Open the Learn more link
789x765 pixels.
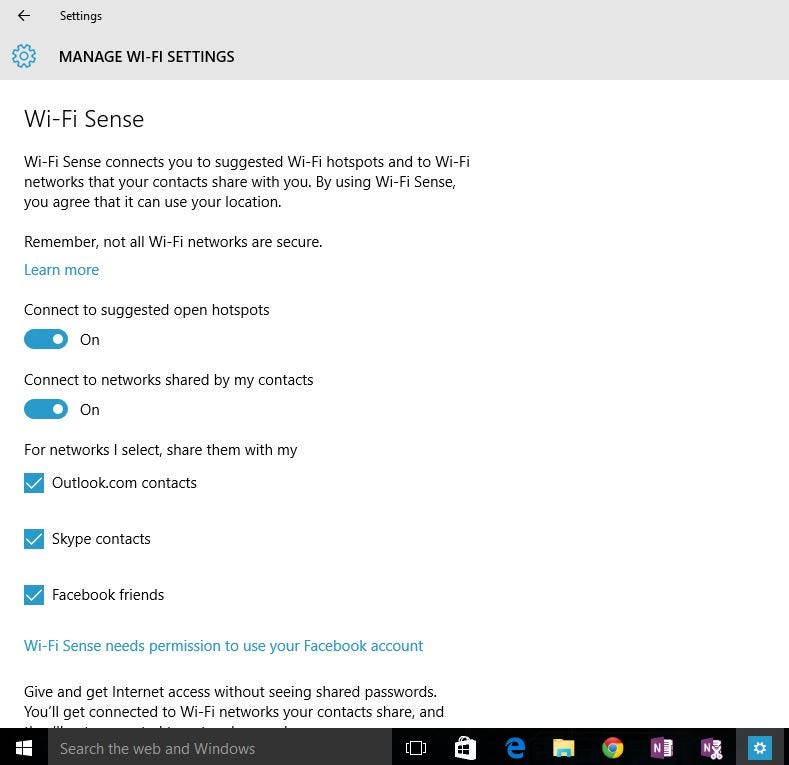[x=61, y=270]
